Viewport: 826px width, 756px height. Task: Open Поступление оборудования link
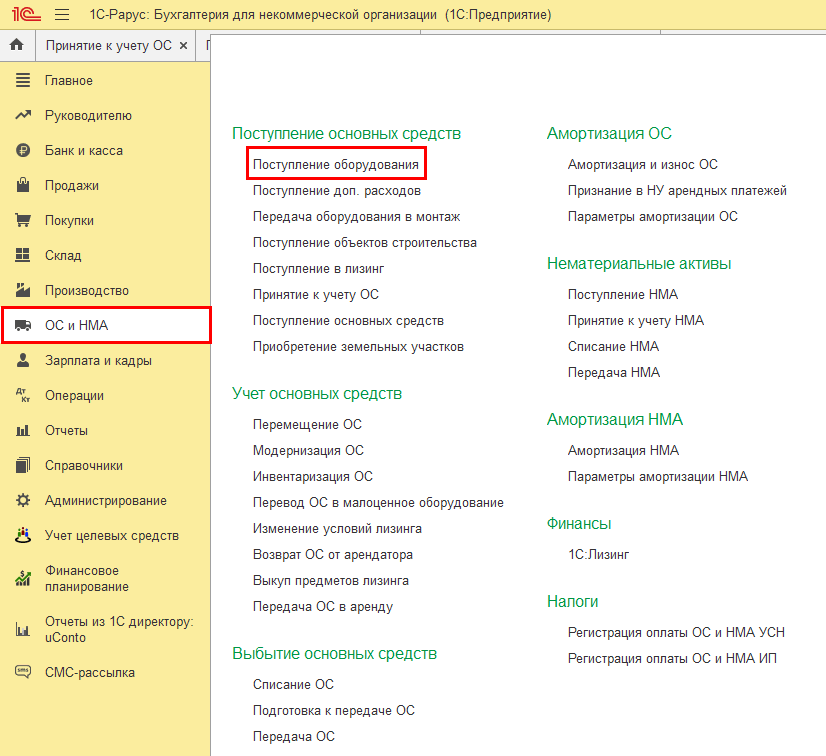[336, 164]
